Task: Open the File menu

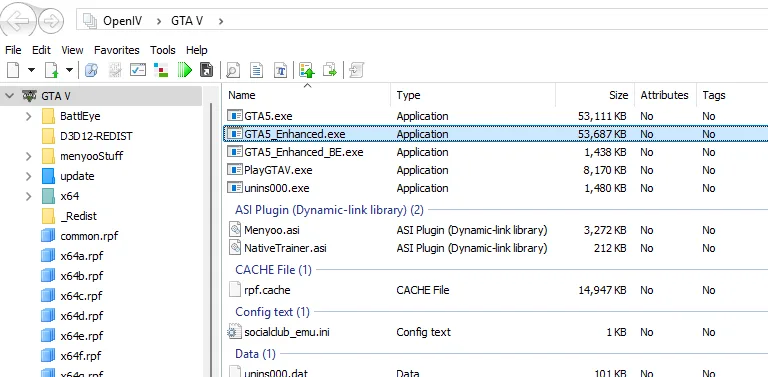Action: 13,50
